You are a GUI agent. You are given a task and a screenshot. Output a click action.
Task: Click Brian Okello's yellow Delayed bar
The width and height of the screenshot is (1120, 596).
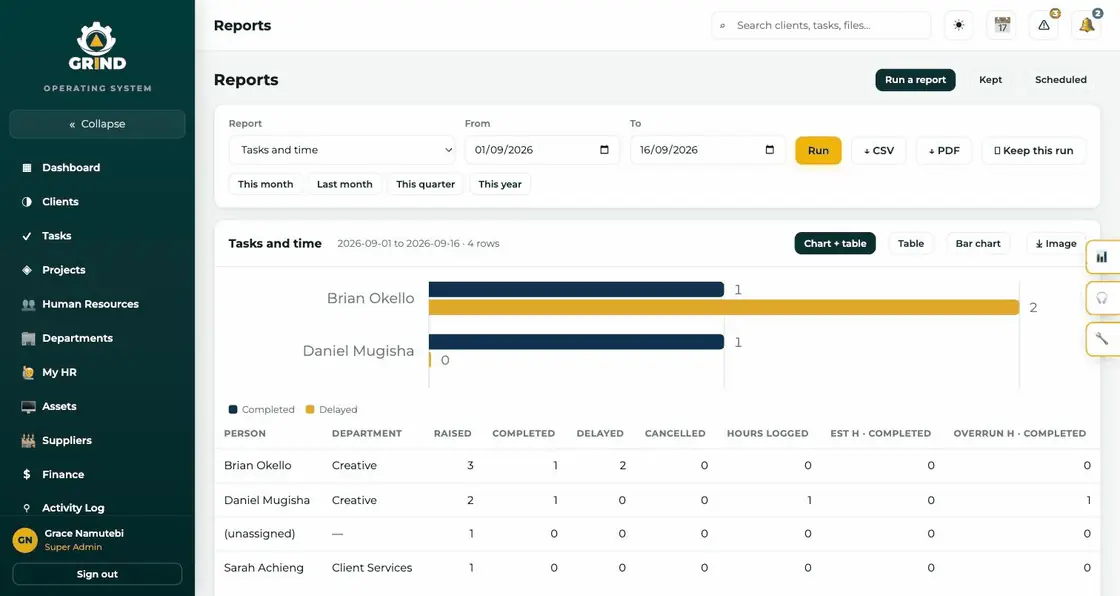[x=724, y=307]
